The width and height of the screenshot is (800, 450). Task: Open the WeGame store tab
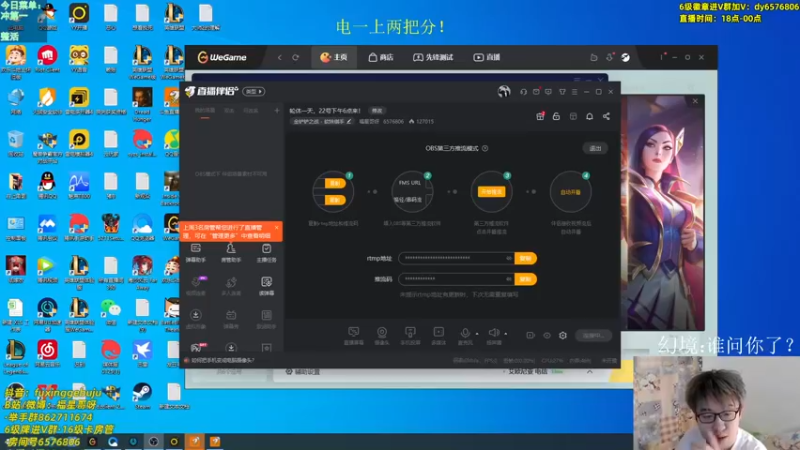(x=381, y=57)
